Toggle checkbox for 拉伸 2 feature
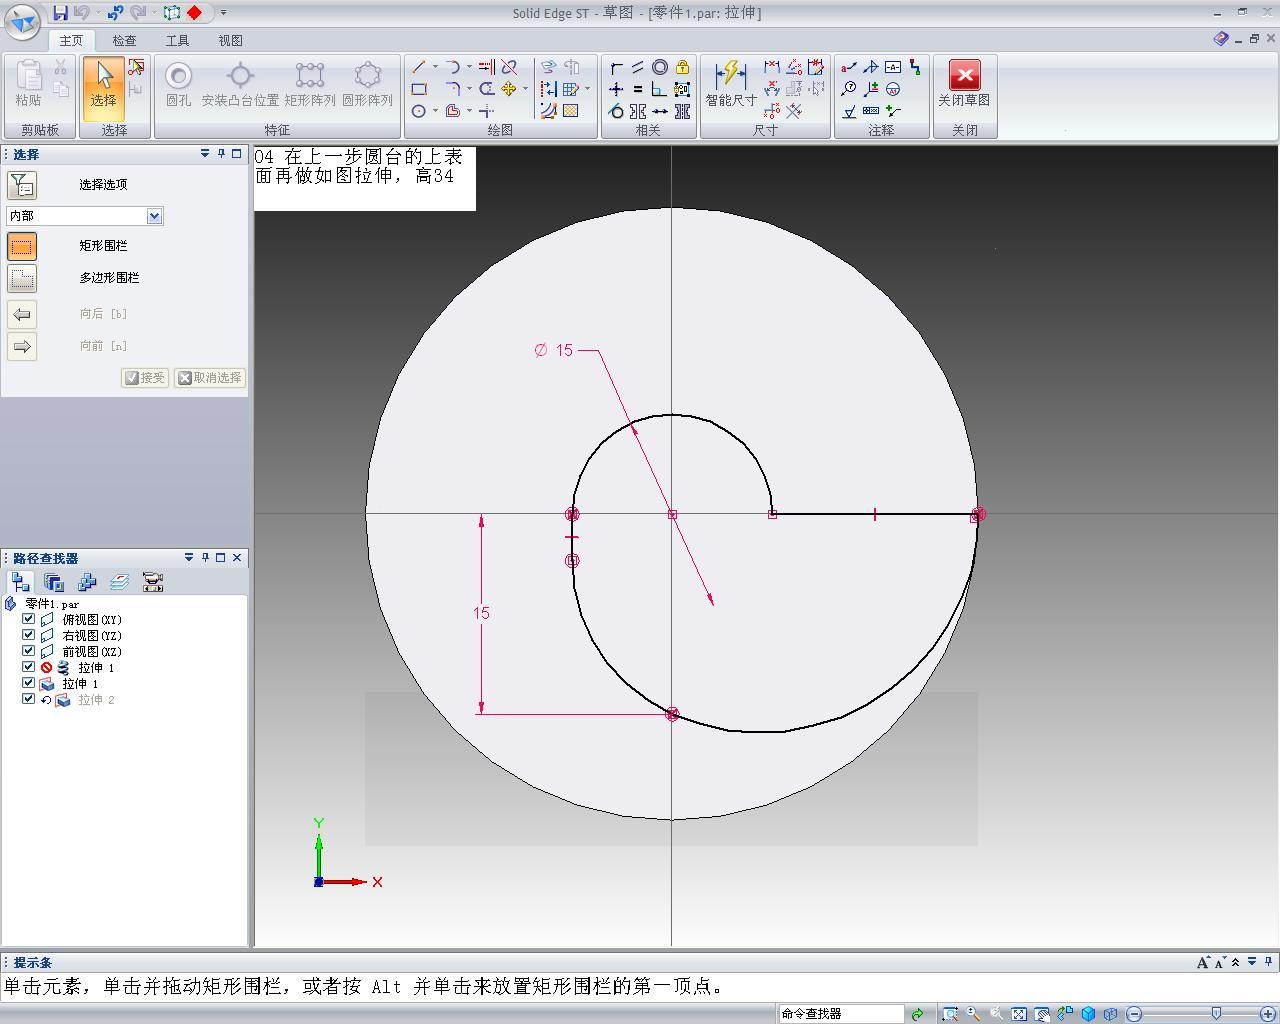Viewport: 1280px width, 1024px height. click(28, 699)
